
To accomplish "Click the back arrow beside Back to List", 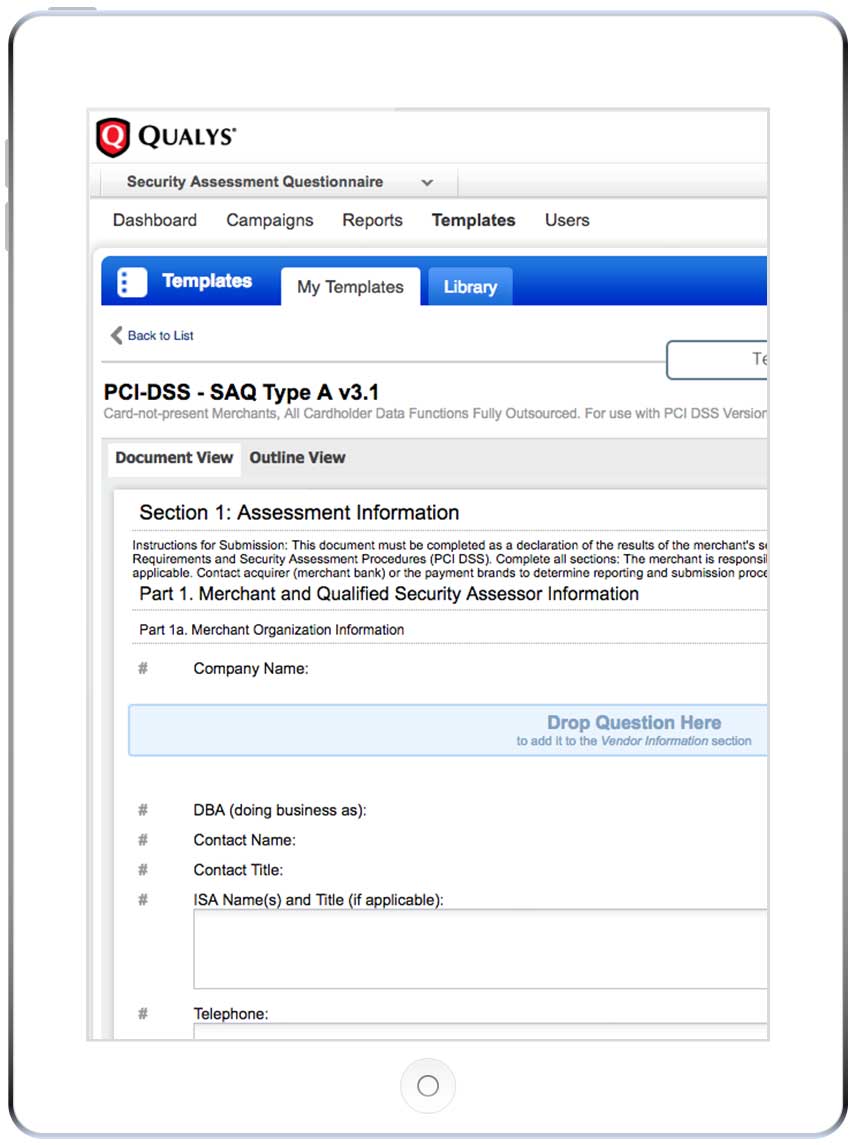I will click(x=117, y=336).
